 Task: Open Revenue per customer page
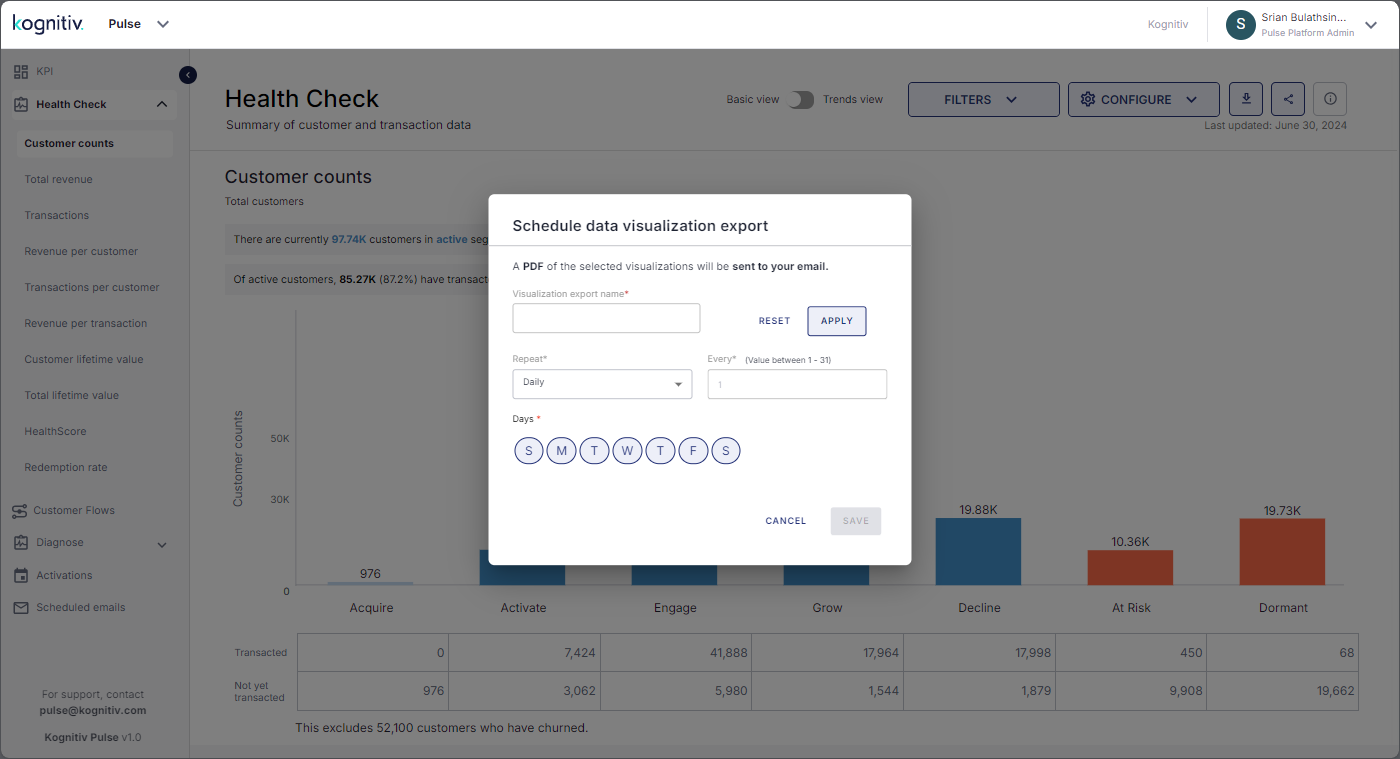point(81,252)
